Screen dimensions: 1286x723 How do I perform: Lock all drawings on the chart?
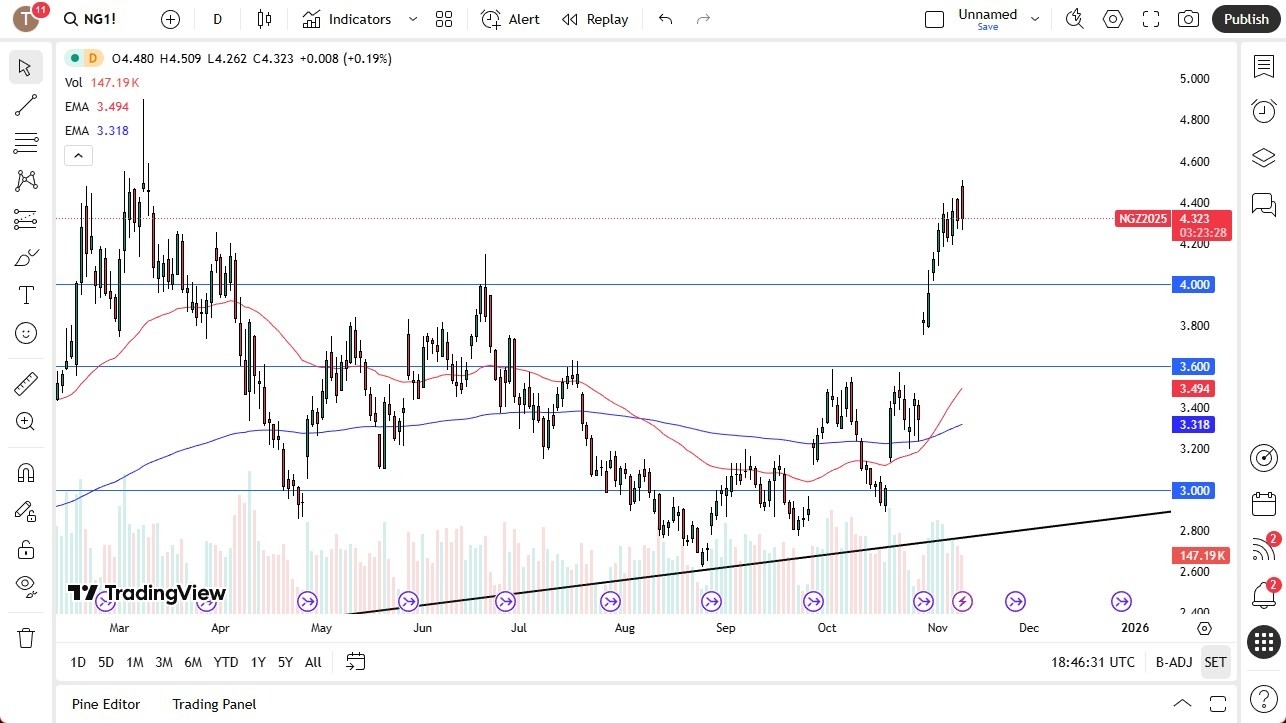coord(25,549)
